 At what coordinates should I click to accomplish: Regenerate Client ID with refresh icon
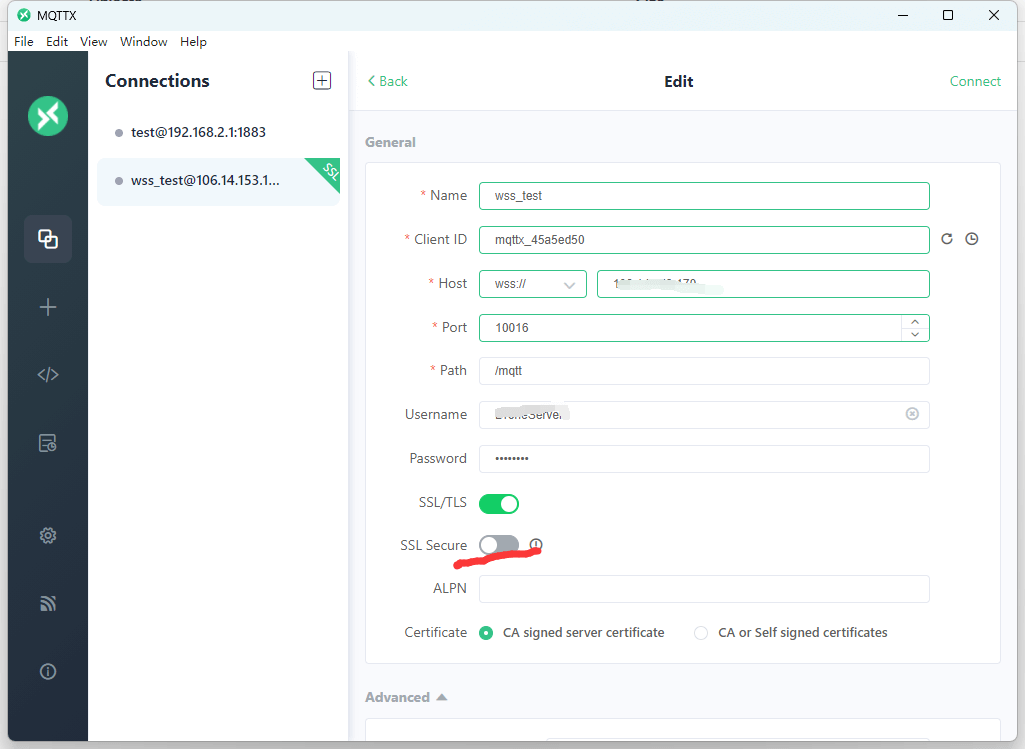947,239
